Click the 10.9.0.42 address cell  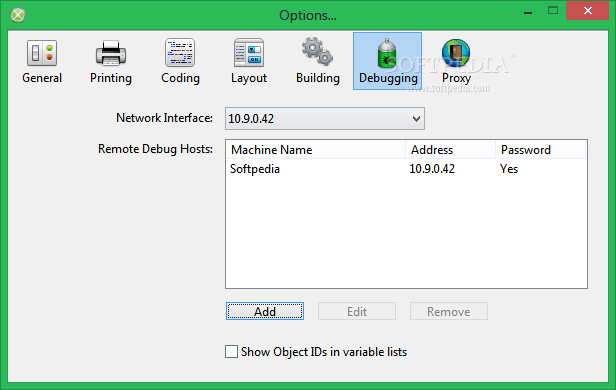(432, 169)
